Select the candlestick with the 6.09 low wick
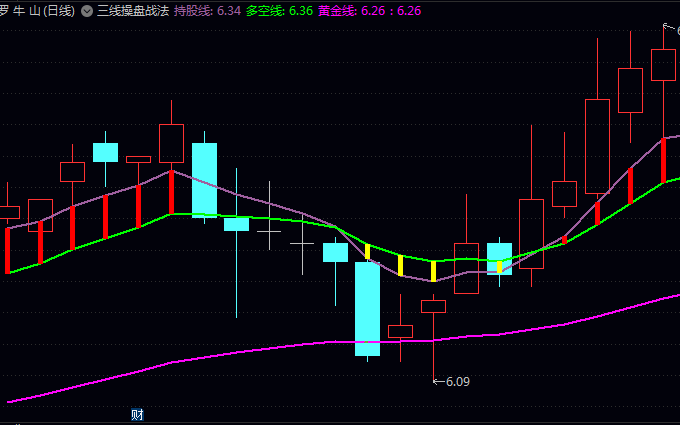The image size is (680, 425). [434, 306]
